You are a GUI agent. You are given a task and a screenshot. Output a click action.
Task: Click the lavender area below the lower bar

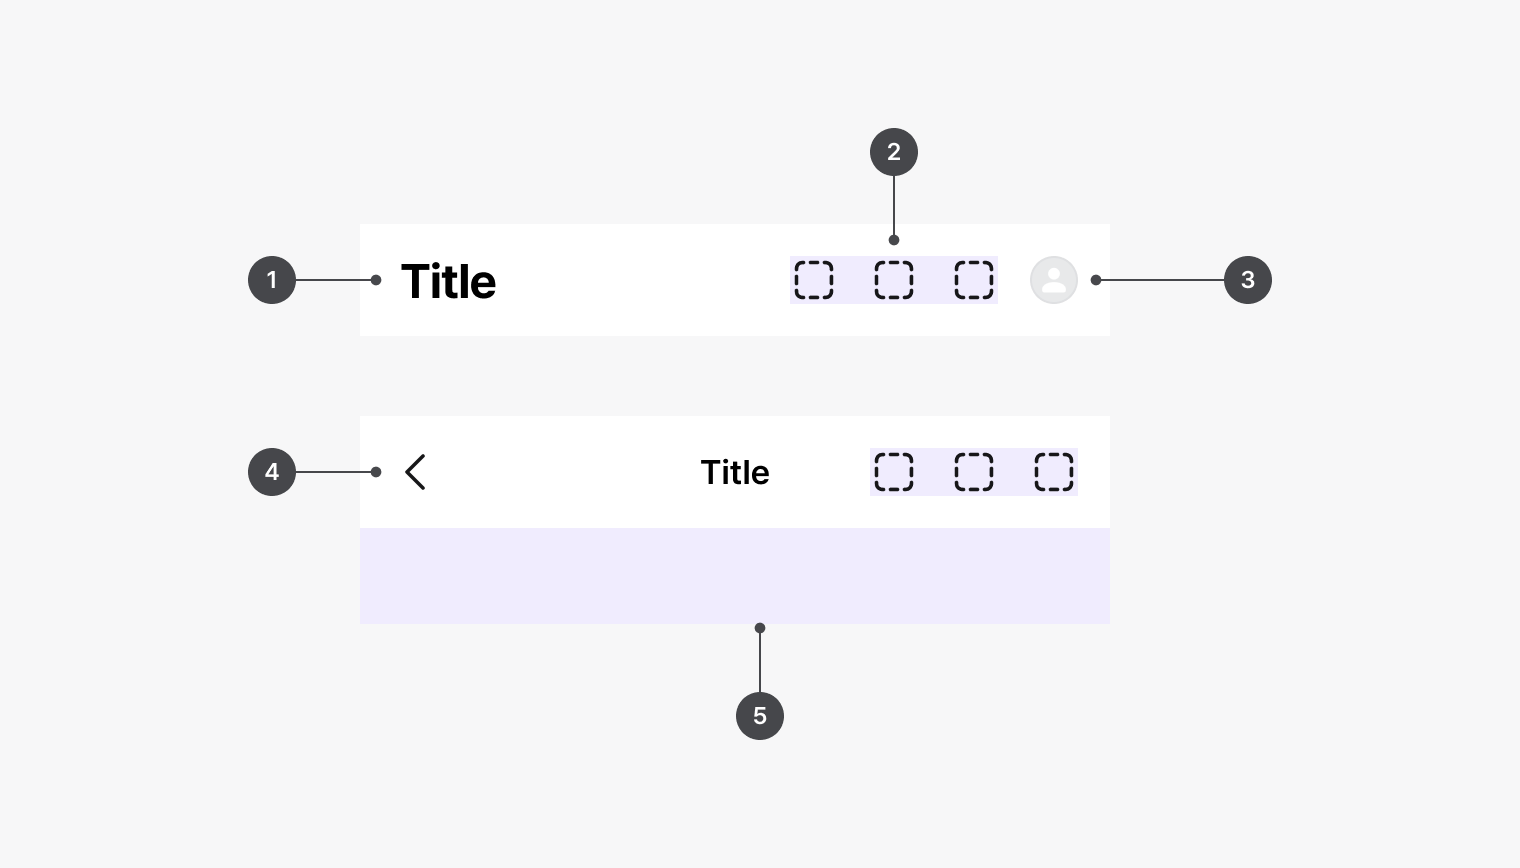(x=735, y=576)
